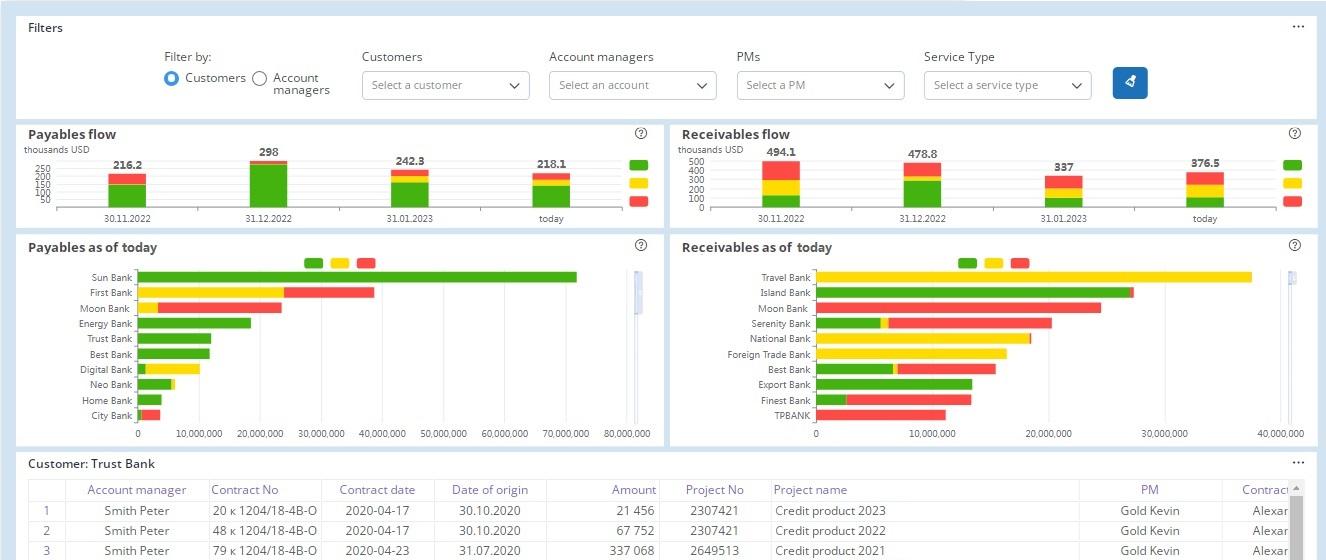The height and width of the screenshot is (560, 1326).
Task: Open the Filters panel three-dot menu
Action: click(x=1298, y=27)
